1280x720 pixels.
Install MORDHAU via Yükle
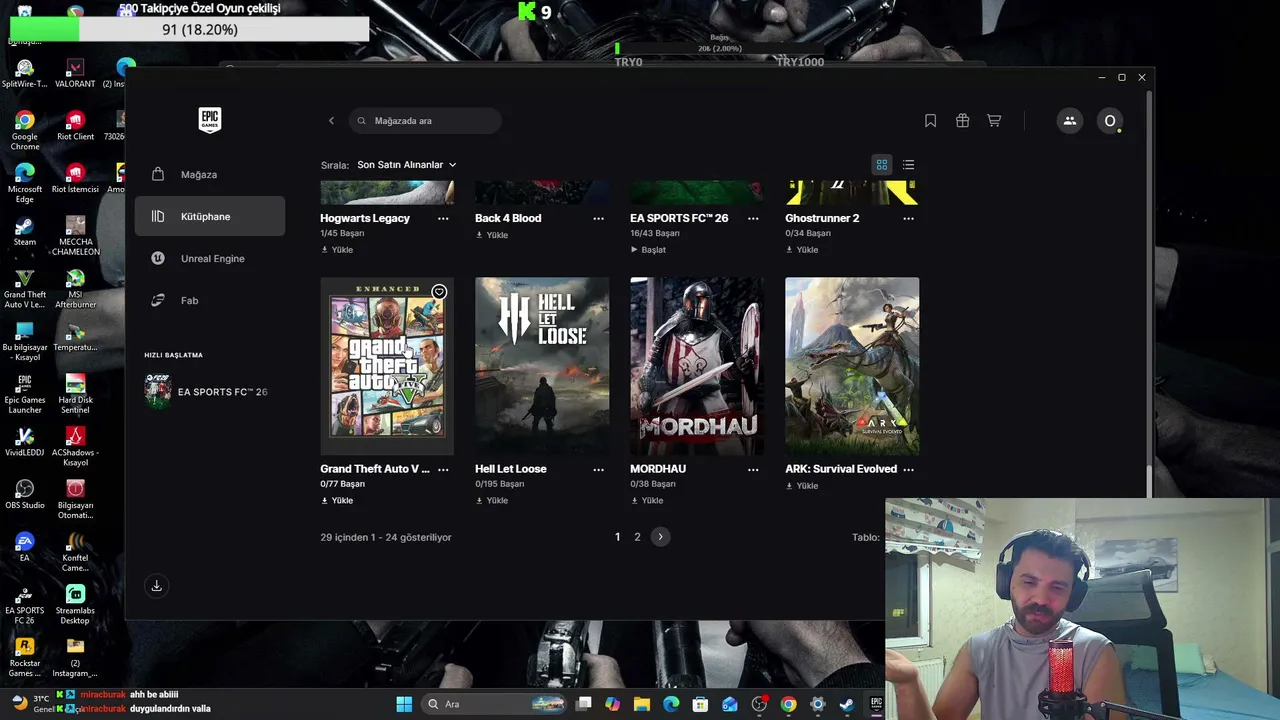pos(647,501)
